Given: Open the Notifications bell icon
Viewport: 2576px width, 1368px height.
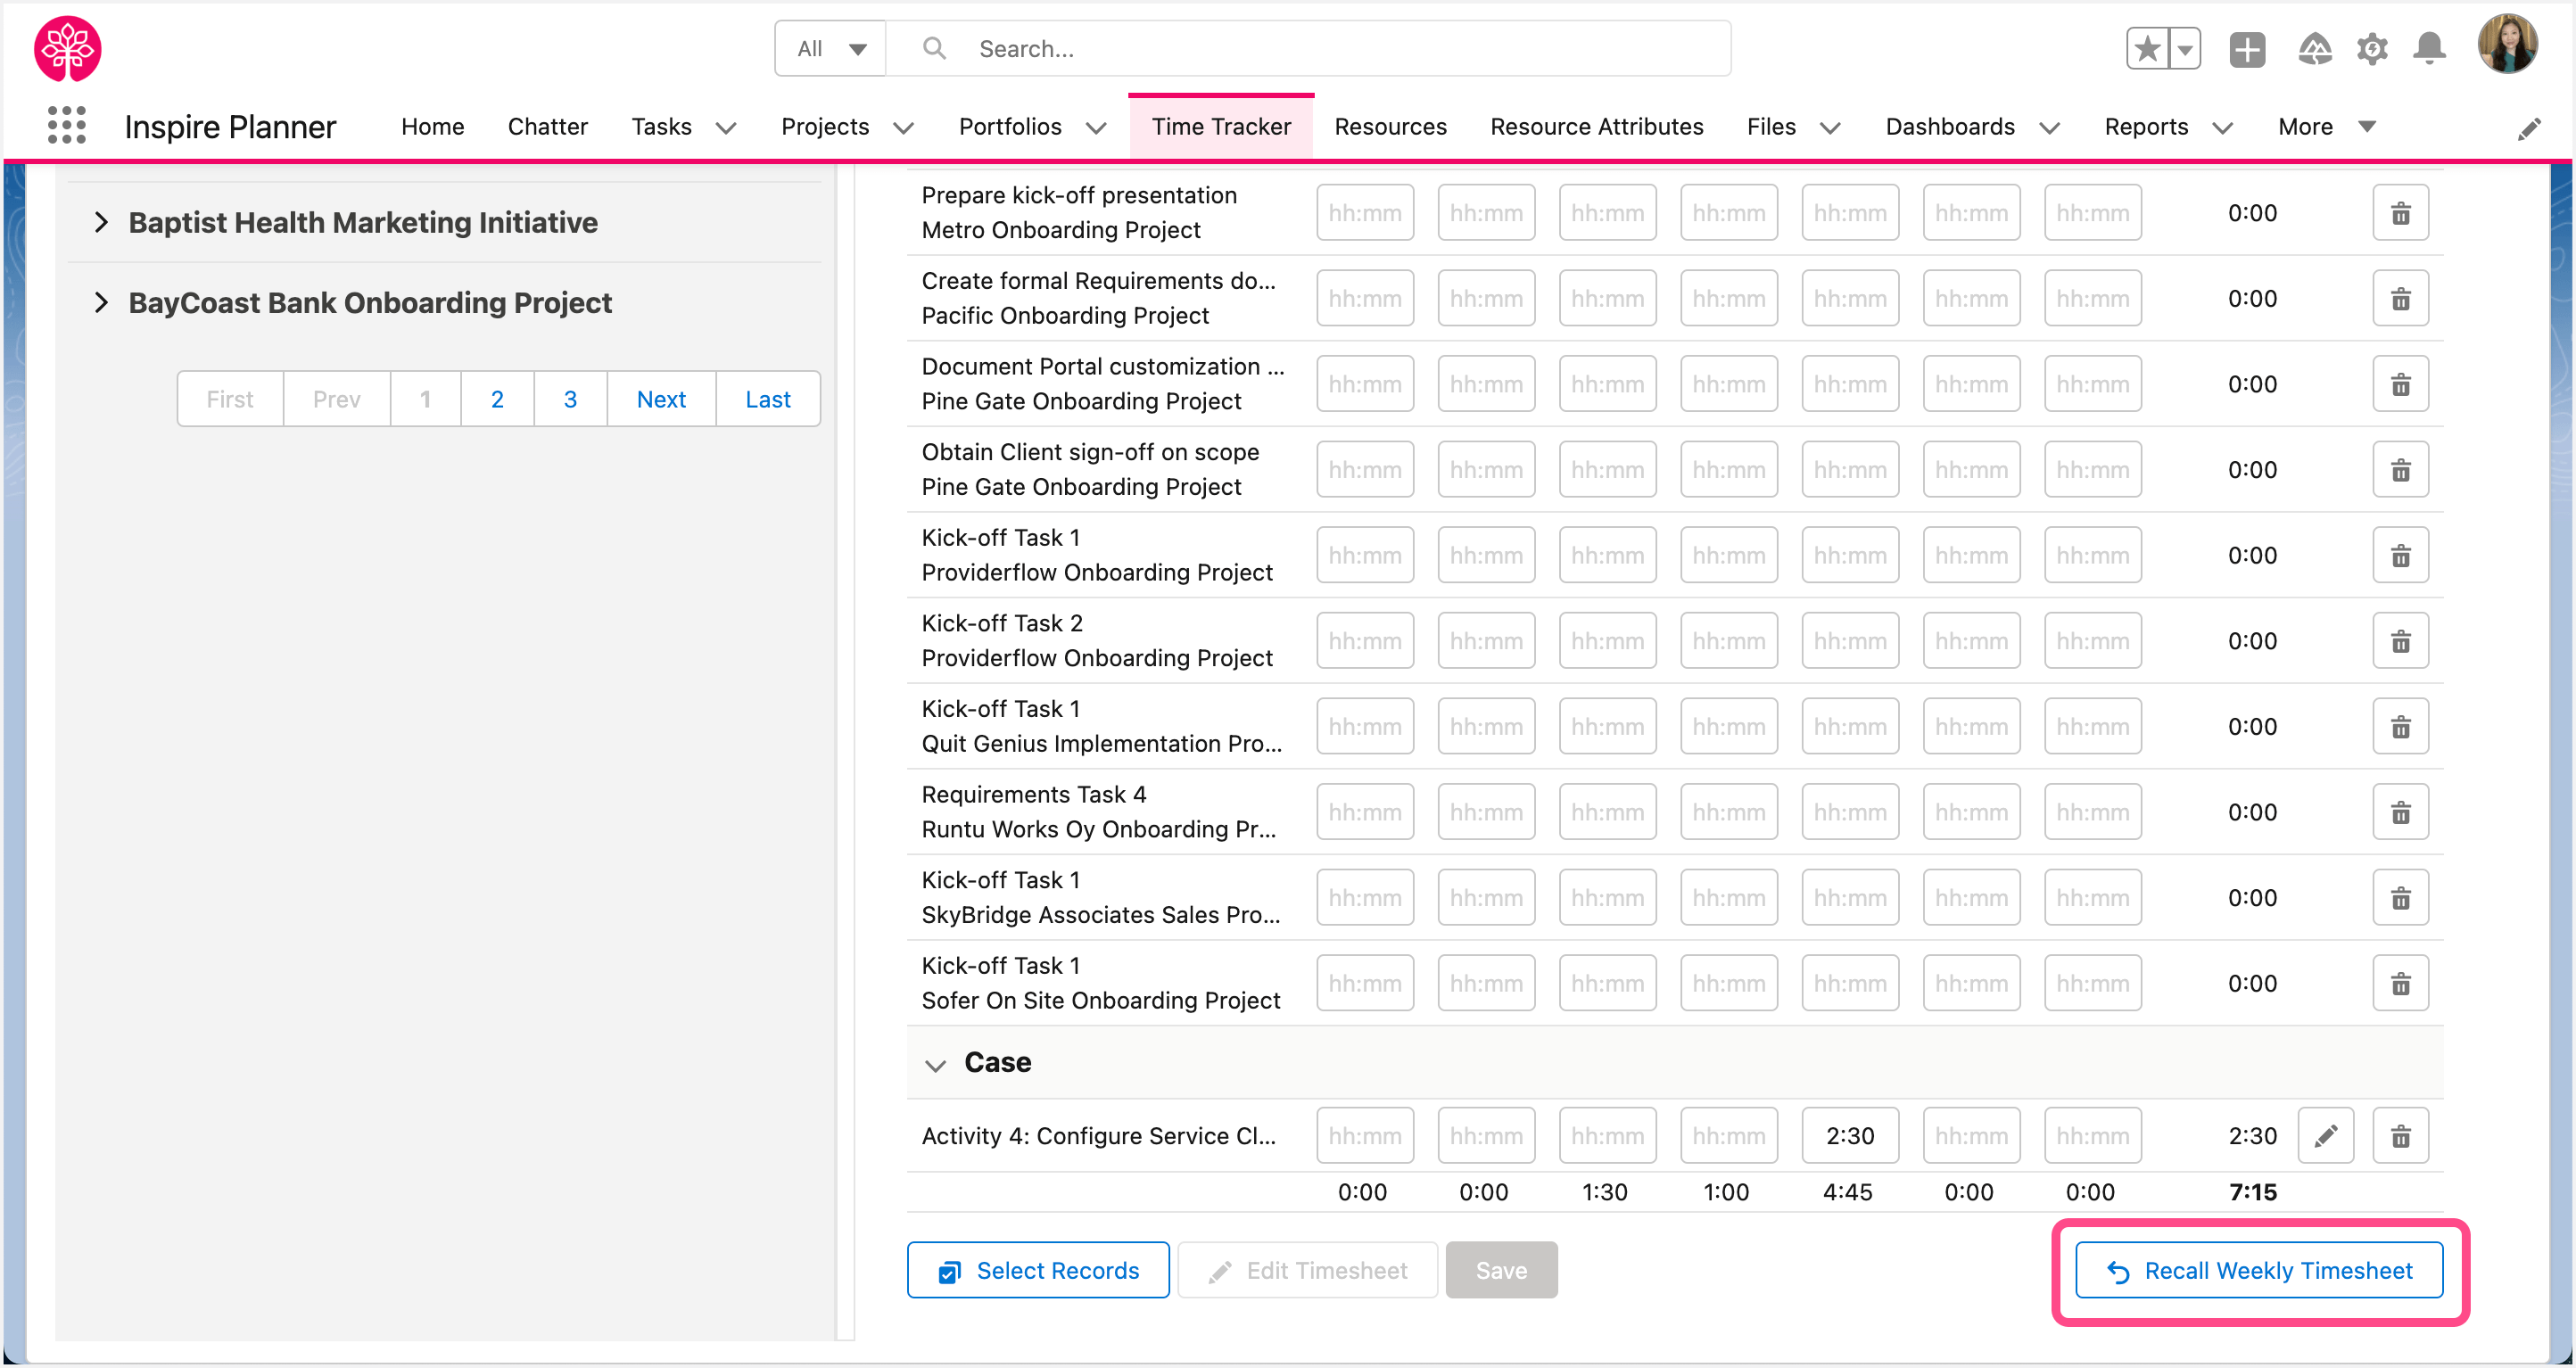Looking at the screenshot, I should [x=2430, y=48].
